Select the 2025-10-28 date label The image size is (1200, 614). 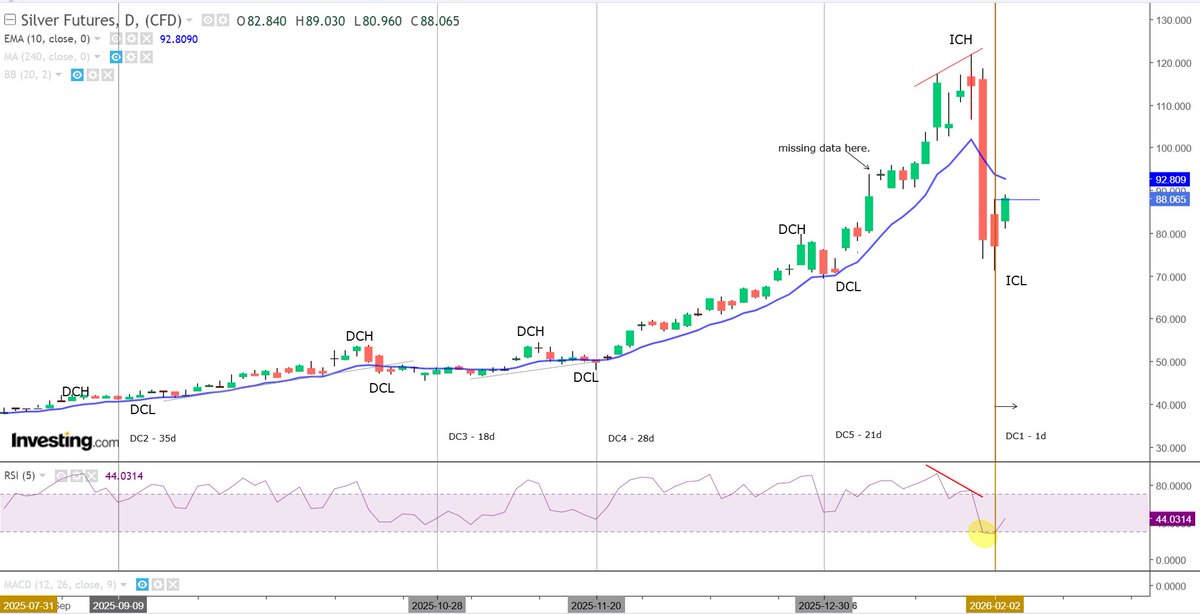coord(438,605)
